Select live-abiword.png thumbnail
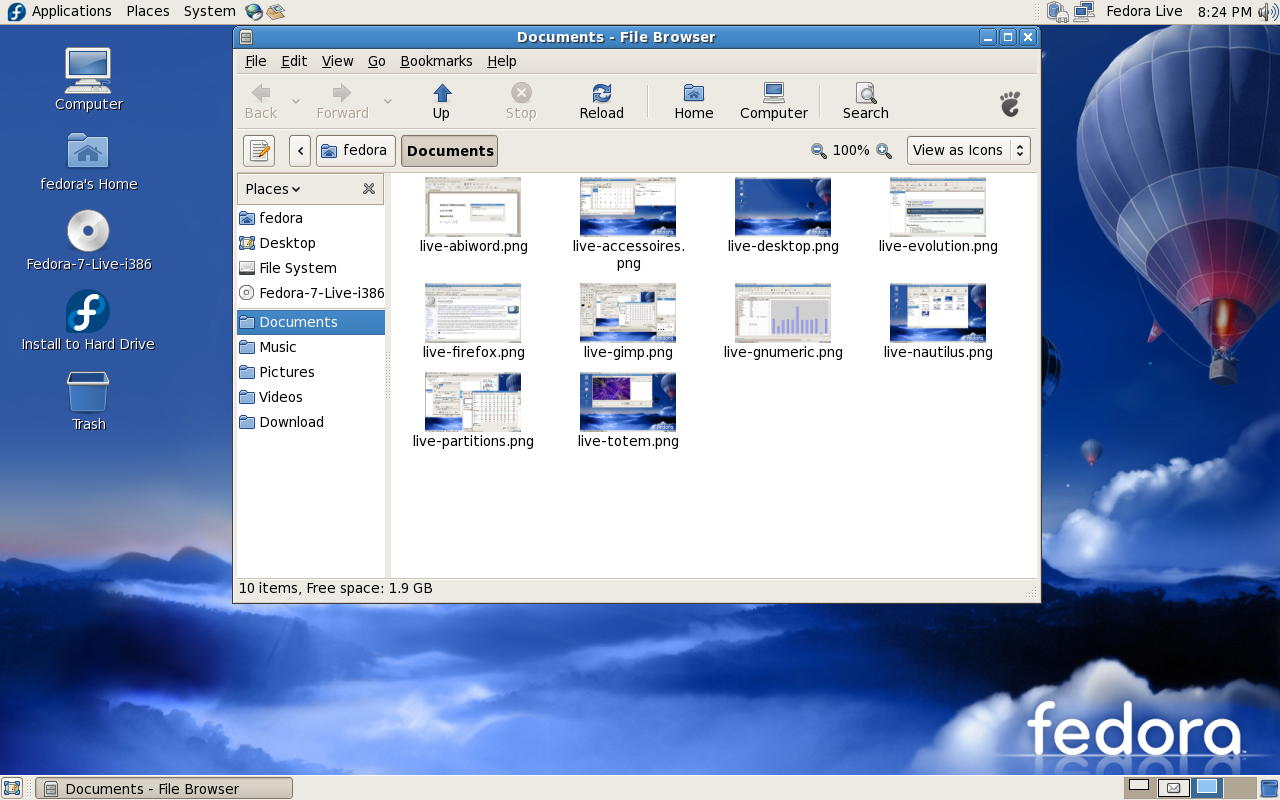This screenshot has width=1280, height=800. [x=473, y=207]
